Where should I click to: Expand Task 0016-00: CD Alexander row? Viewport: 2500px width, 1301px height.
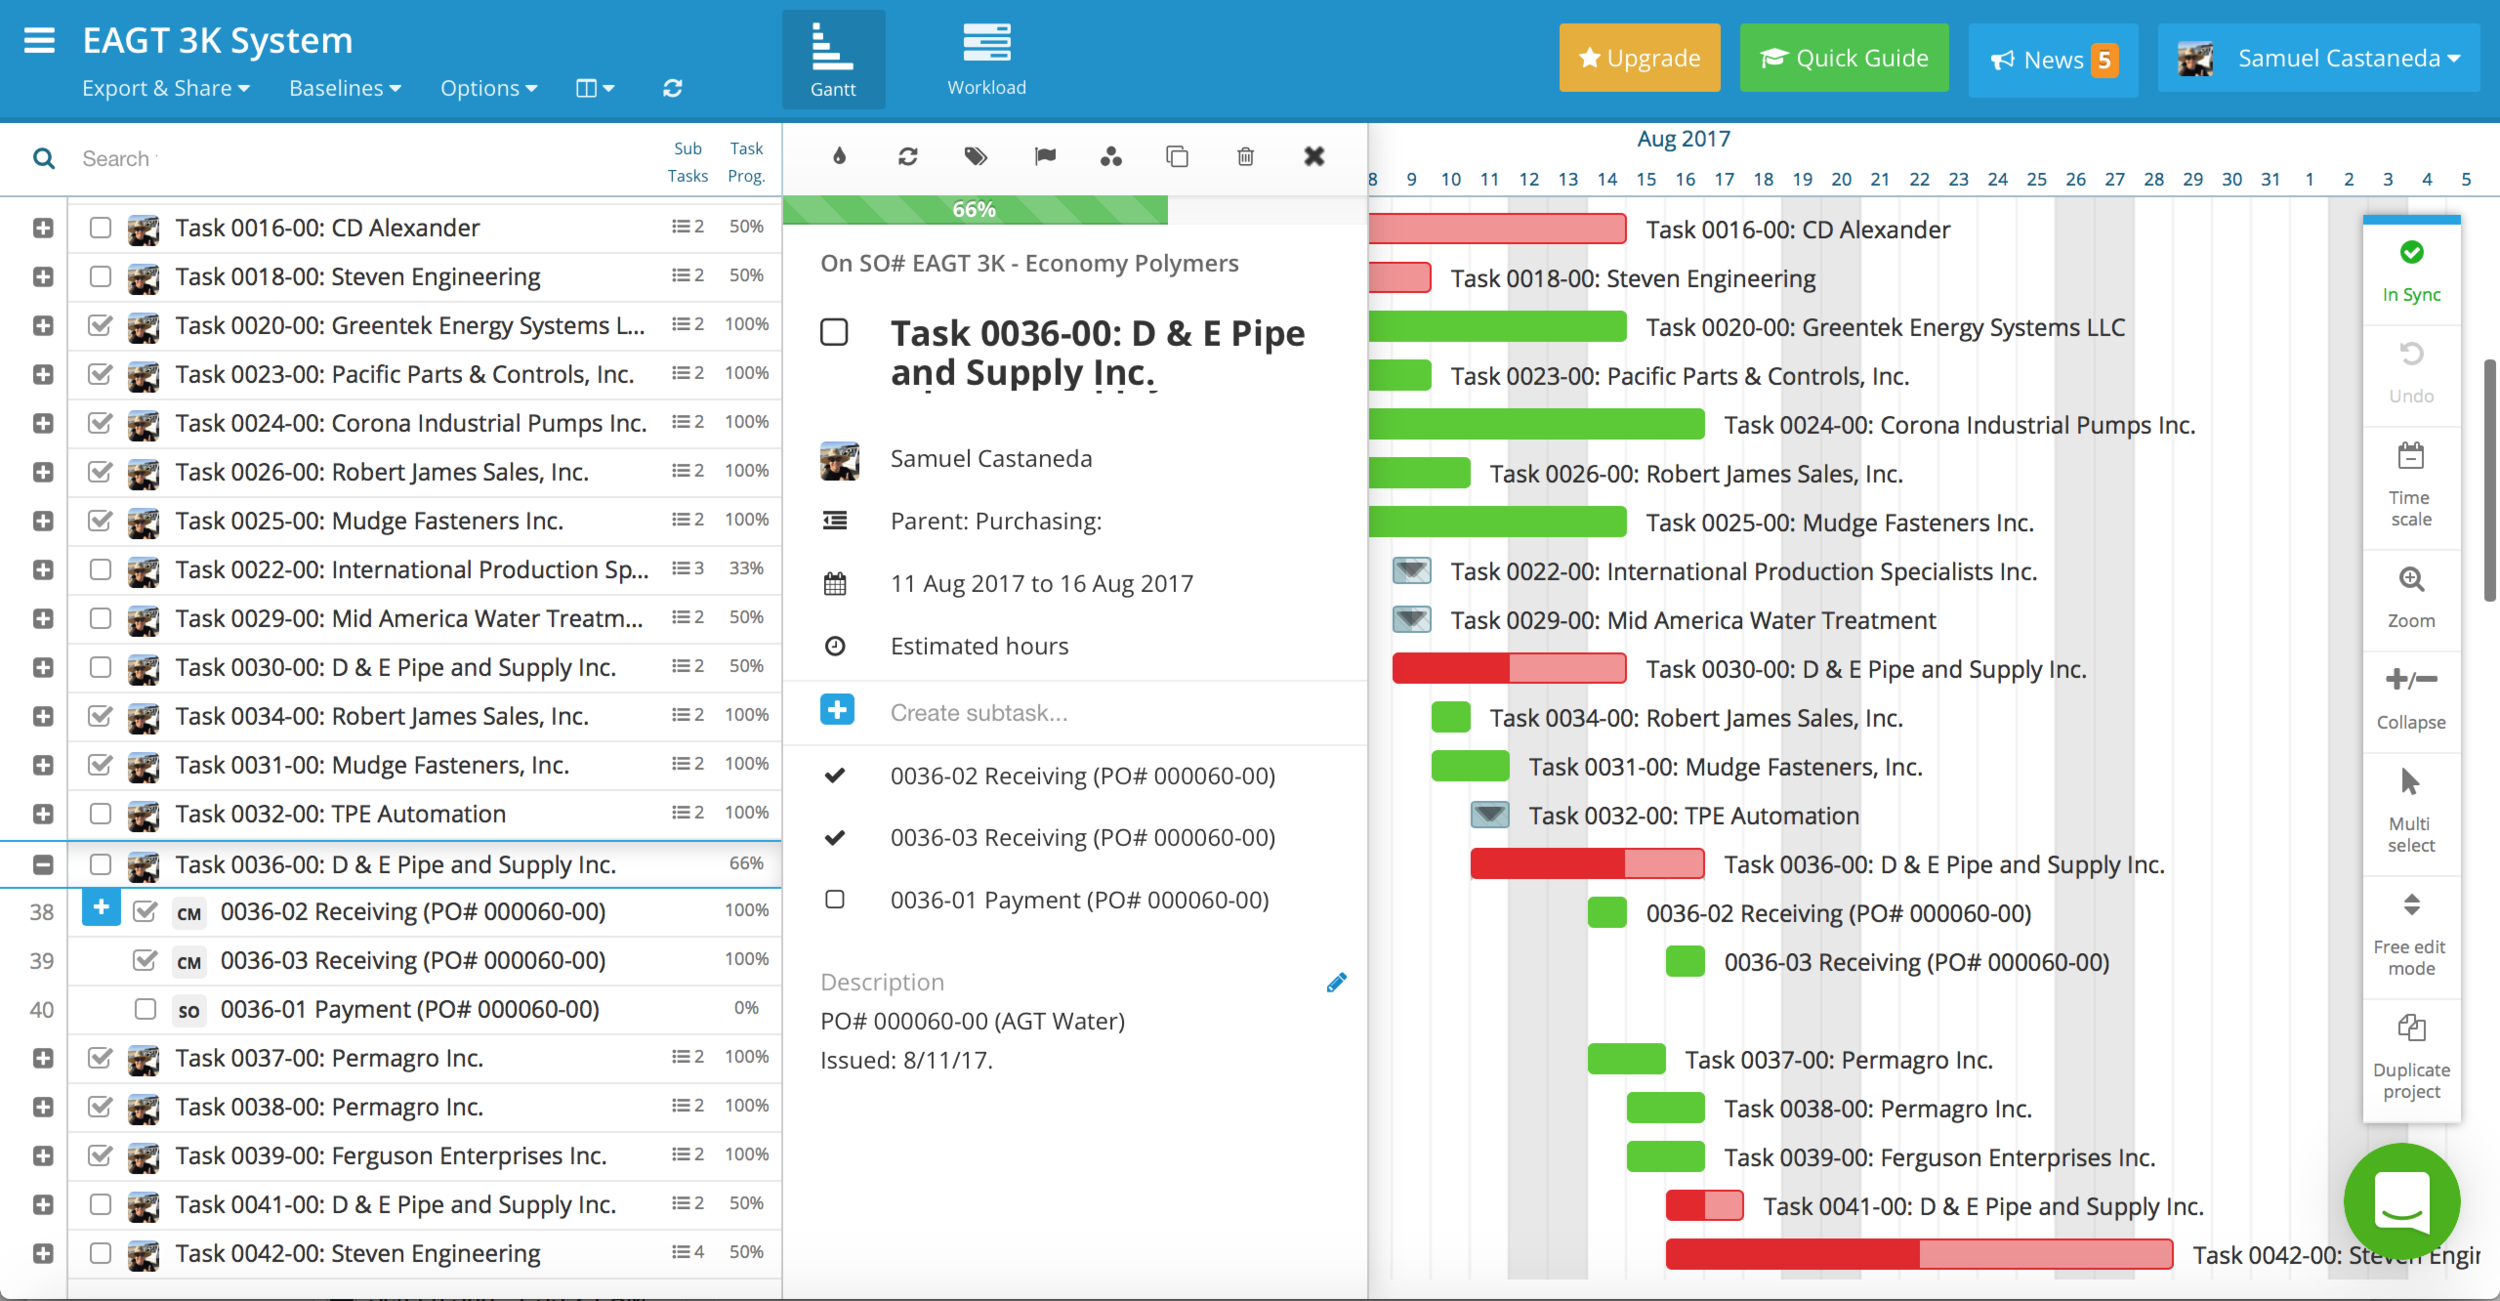pyautogui.click(x=43, y=228)
